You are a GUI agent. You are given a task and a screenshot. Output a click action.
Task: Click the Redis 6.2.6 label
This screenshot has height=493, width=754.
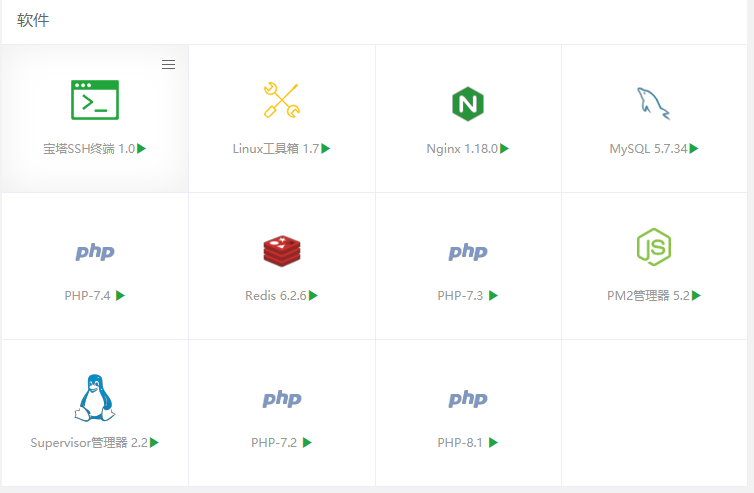(x=276, y=295)
